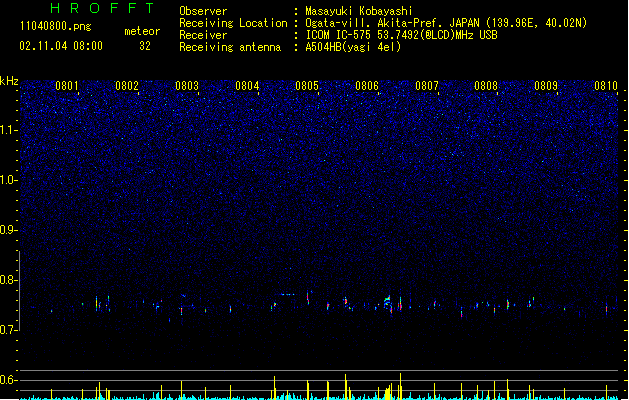Click the horizontal echo streak below the 0804 marker
This screenshot has height=400, width=629.
pos(287,294)
